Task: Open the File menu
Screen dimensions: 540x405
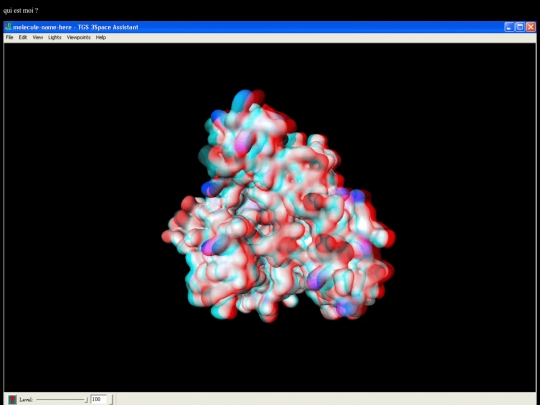Action: (9, 37)
